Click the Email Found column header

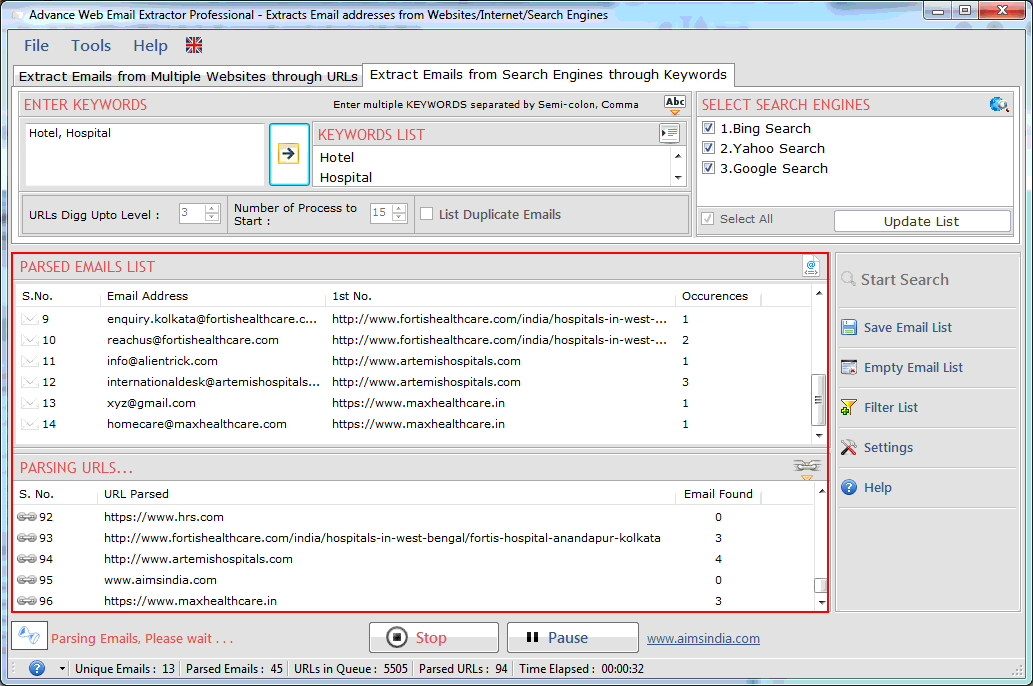click(x=718, y=494)
